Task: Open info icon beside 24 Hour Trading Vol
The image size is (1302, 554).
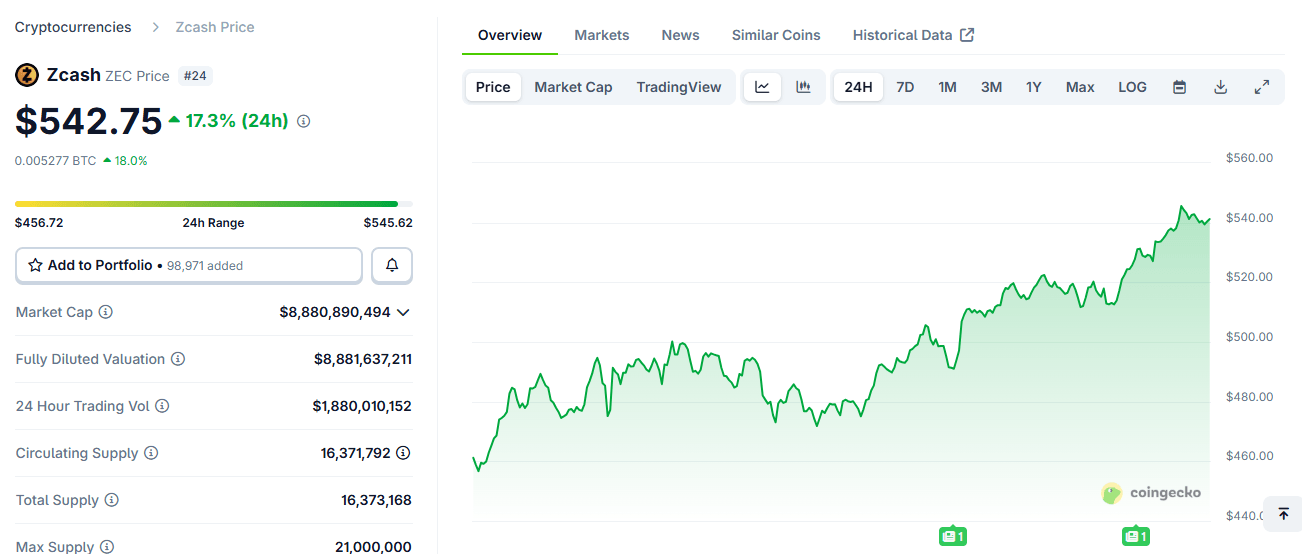Action: click(162, 406)
